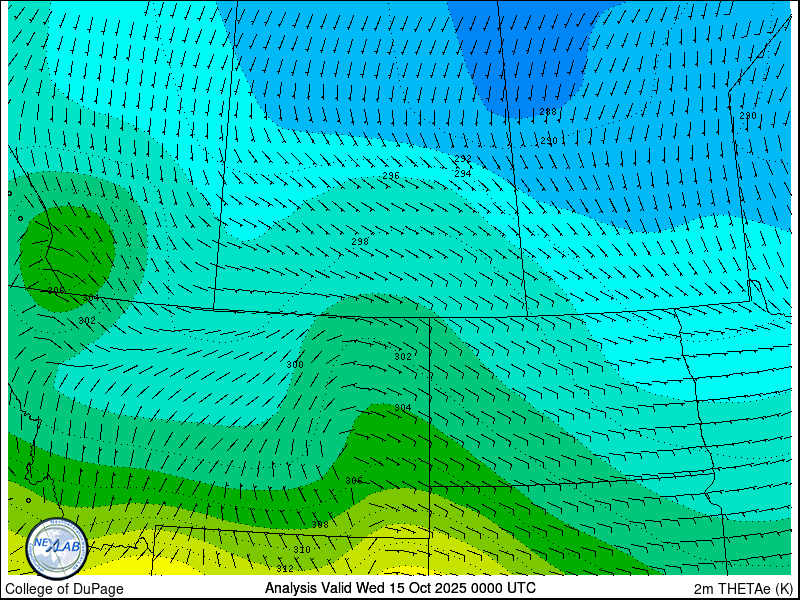Select "Analysis Valid Wed 15 Oct 2025 0000 UTC" text
The height and width of the screenshot is (600, 800).
coord(400,588)
